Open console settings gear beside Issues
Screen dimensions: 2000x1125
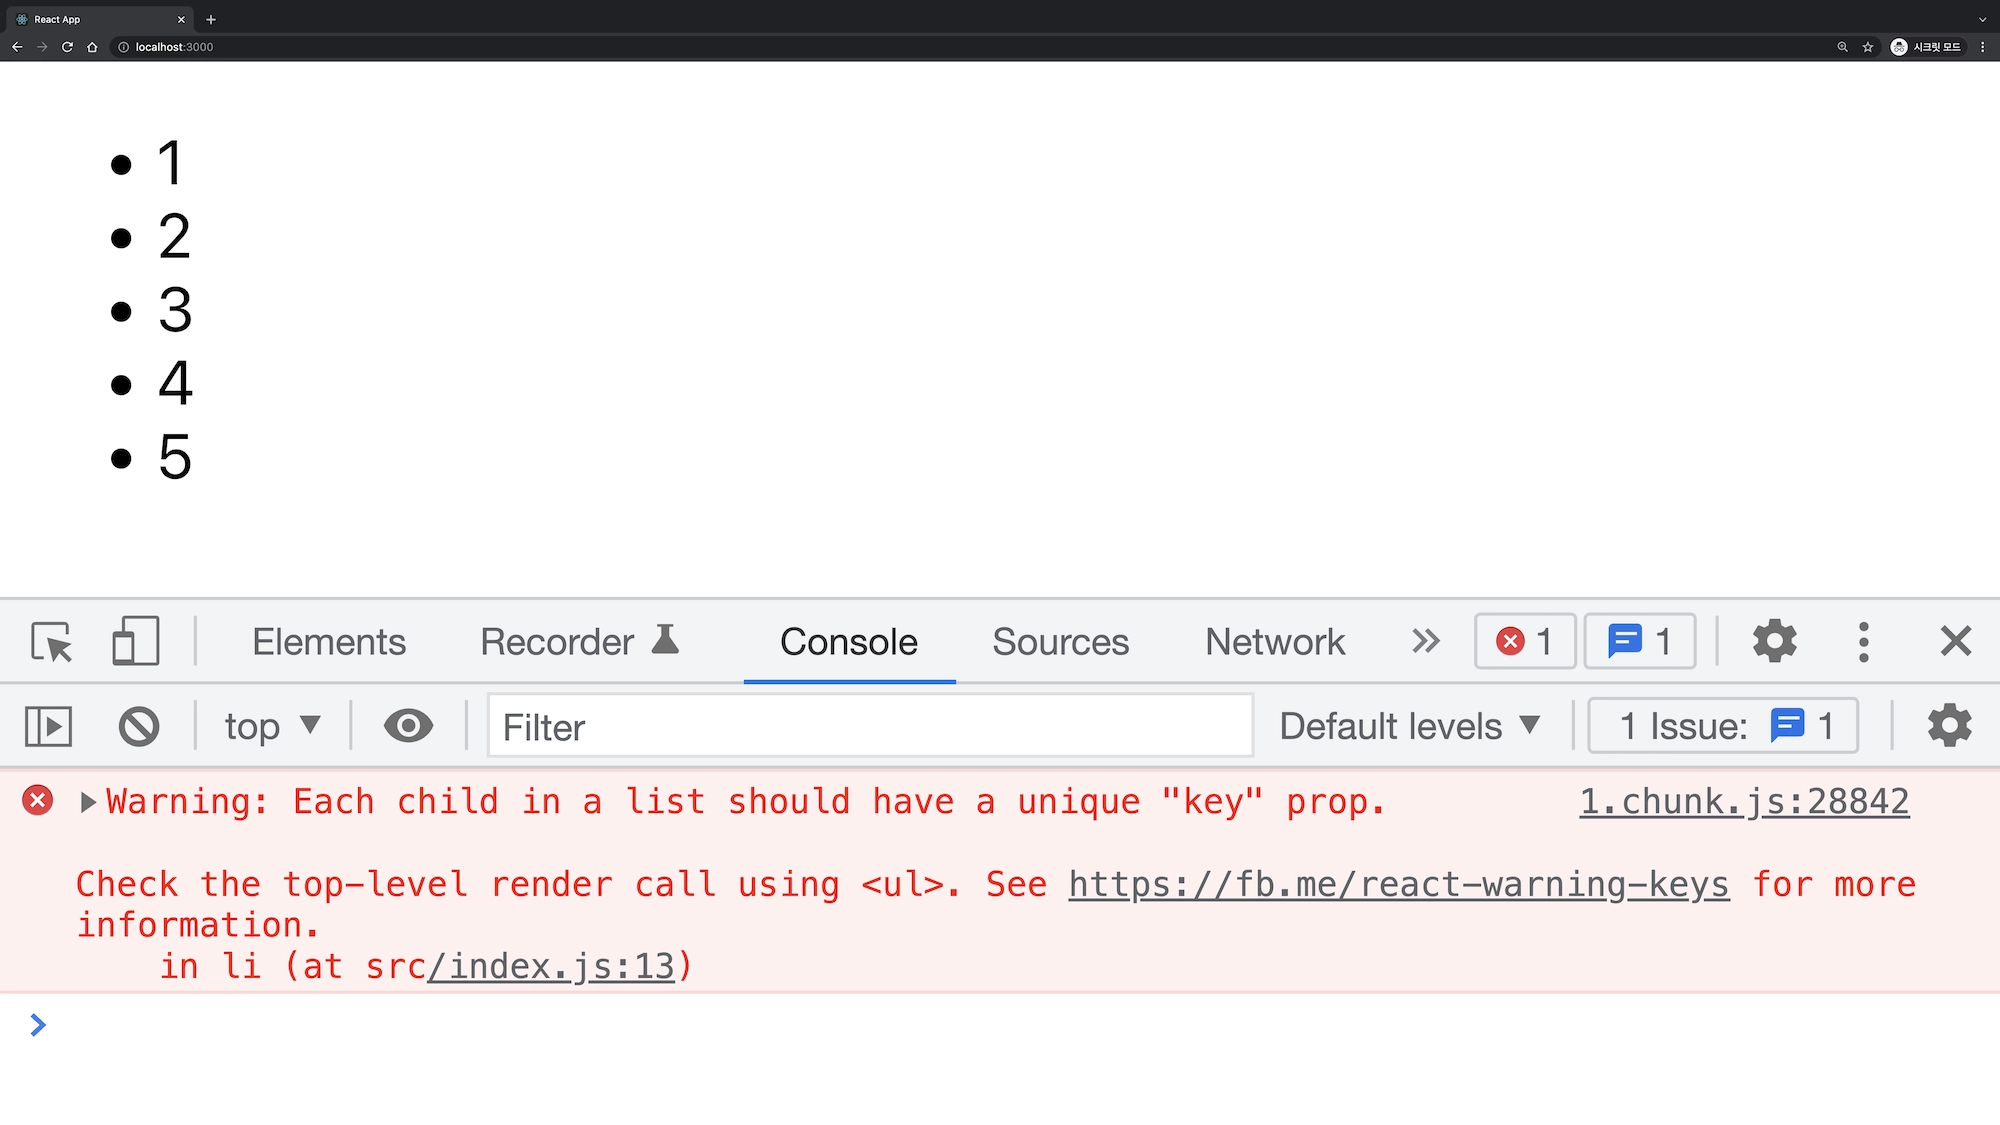coord(1949,726)
